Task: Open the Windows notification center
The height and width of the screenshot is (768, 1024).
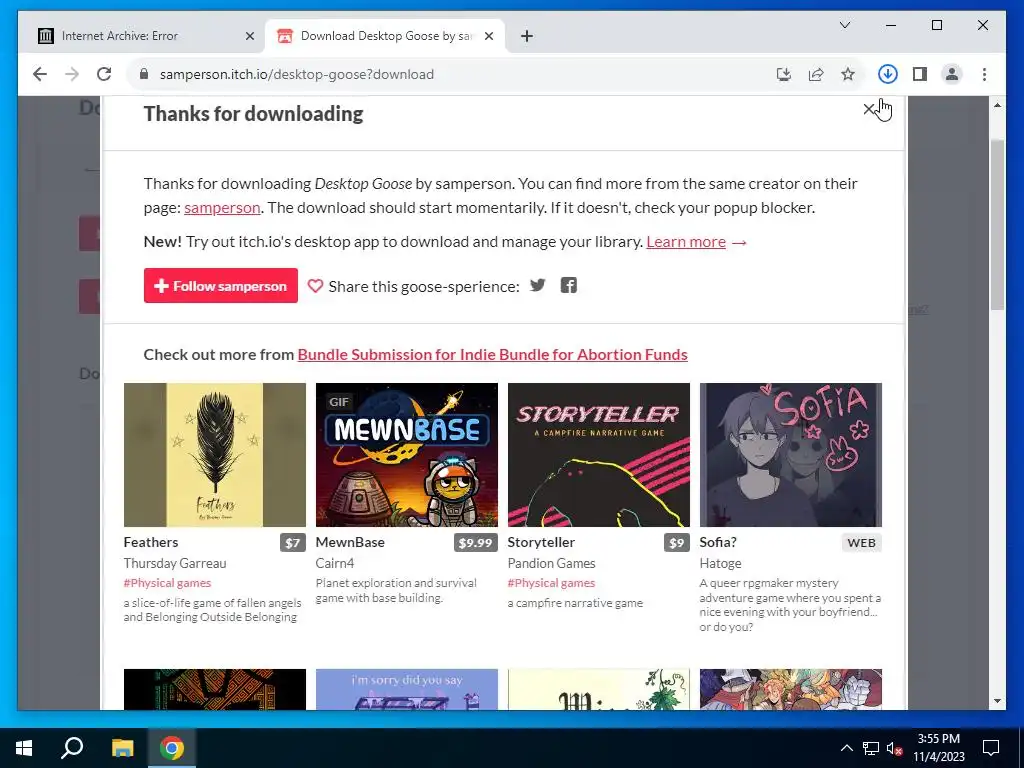Action: click(x=991, y=748)
